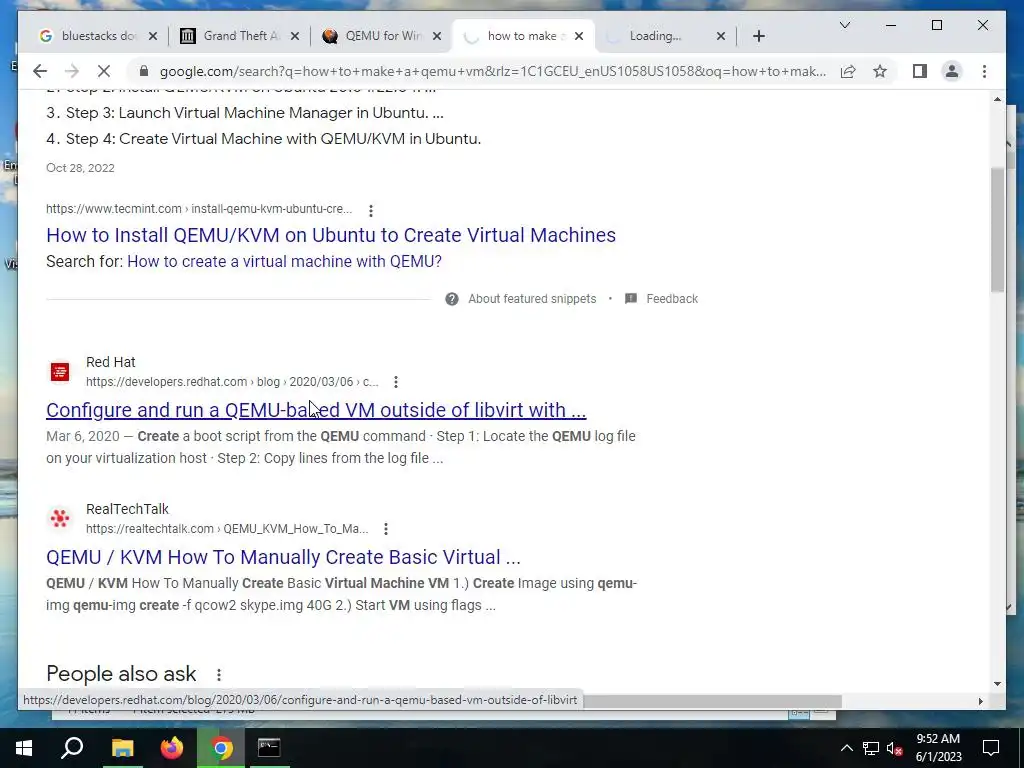Click the featured snippets help icon
1024x768 pixels.
[451, 299]
